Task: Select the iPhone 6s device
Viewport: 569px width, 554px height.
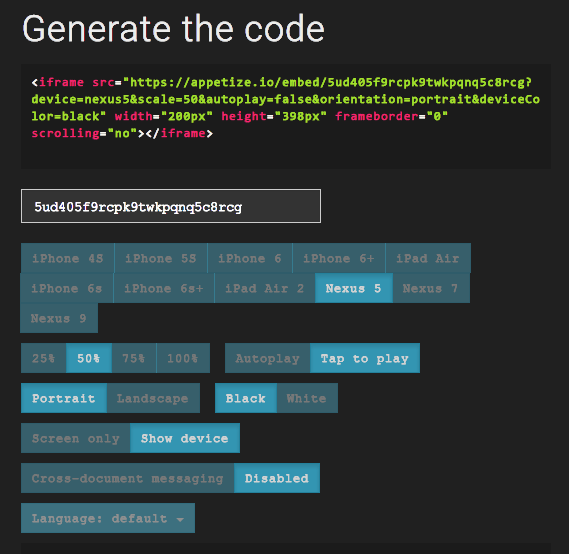Action: click(67, 288)
